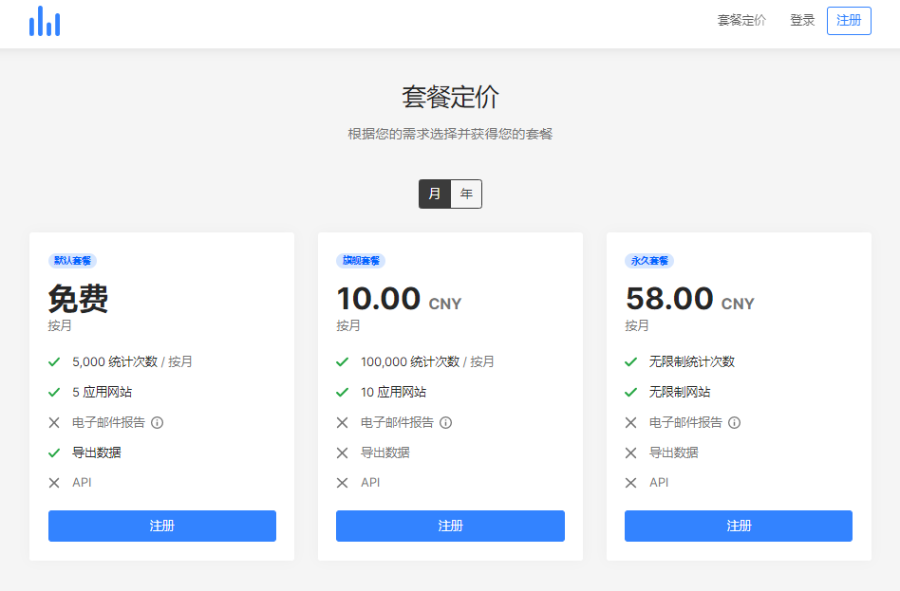Click the outlined 注册 button in header
900x591 pixels.
coord(849,21)
